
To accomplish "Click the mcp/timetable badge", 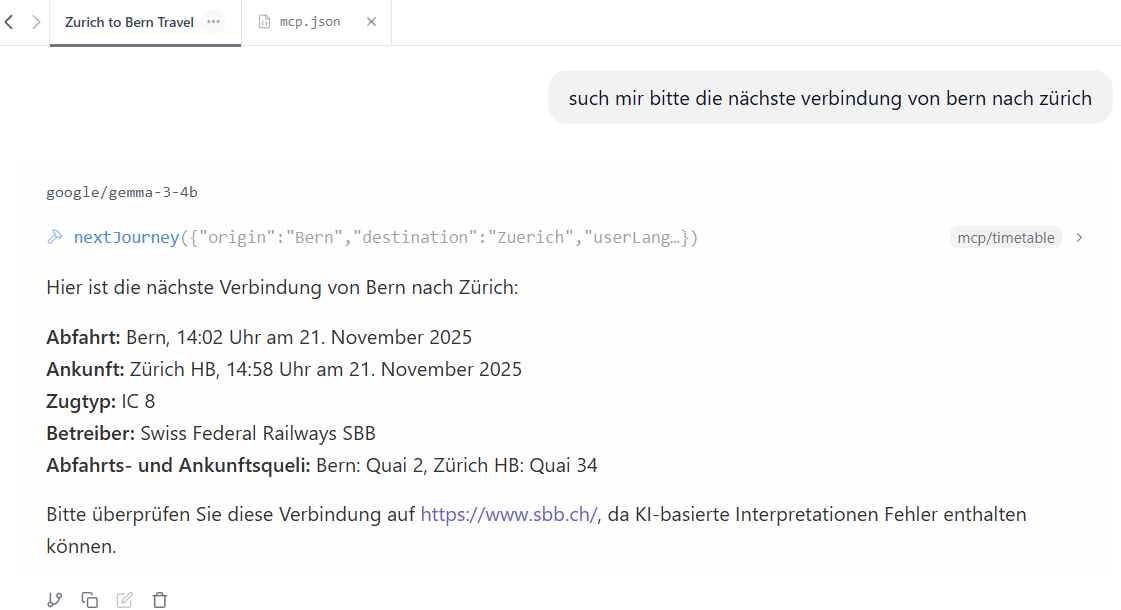I will coord(1005,237).
